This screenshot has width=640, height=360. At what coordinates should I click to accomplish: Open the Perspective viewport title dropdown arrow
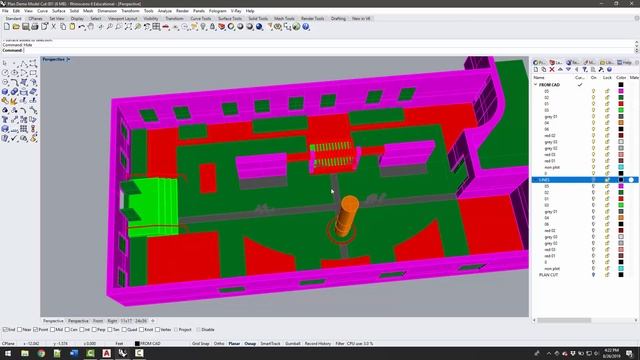[x=68, y=60]
